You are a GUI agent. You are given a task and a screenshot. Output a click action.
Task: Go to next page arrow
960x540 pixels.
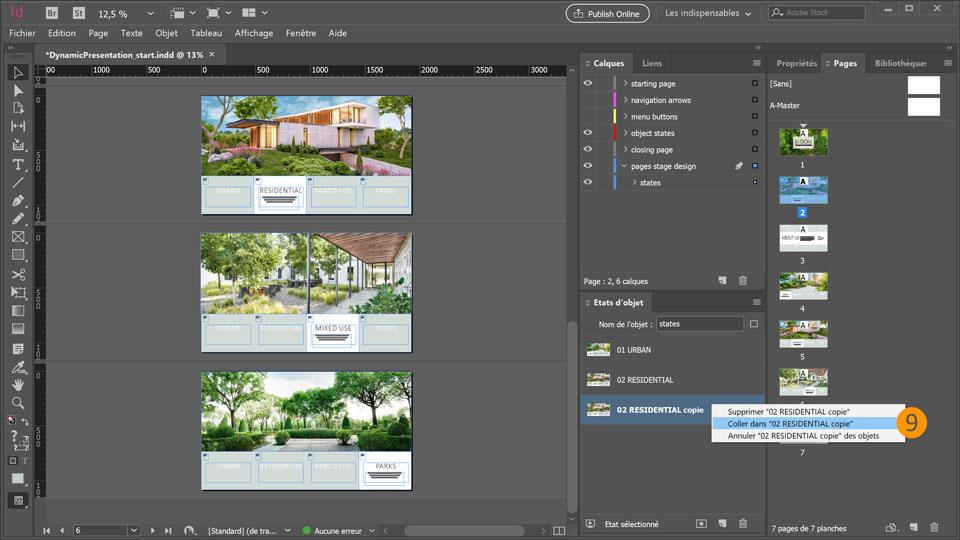click(x=152, y=531)
